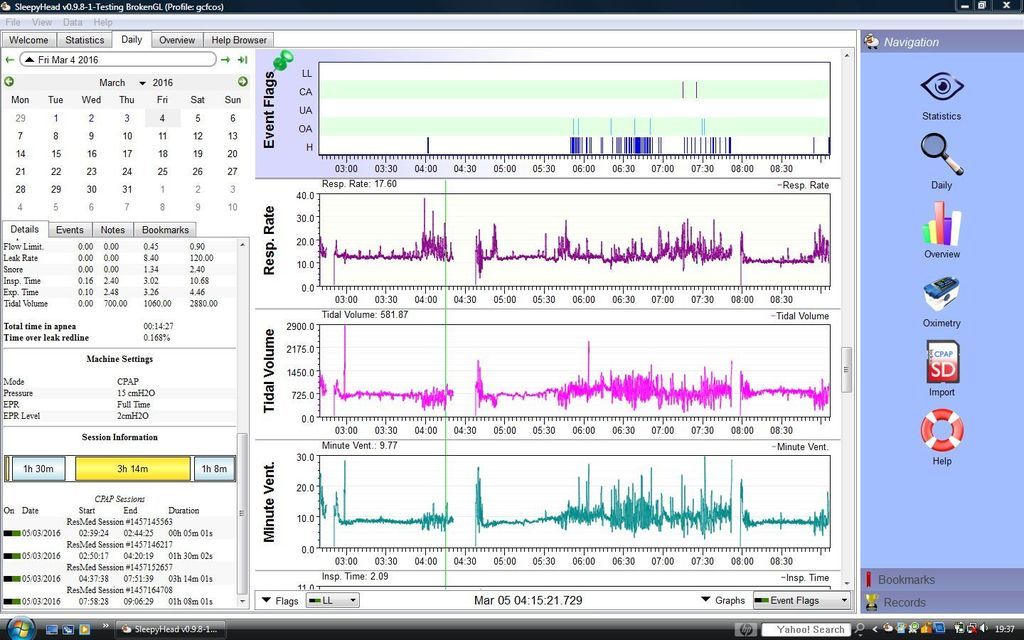Viewport: 1024px width, 640px height.
Task: Open the Flags dropdown menu
Action: (280, 601)
